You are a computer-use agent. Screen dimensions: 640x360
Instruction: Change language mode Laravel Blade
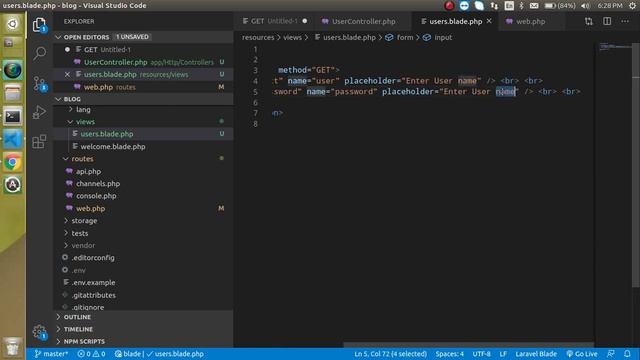click(x=536, y=354)
